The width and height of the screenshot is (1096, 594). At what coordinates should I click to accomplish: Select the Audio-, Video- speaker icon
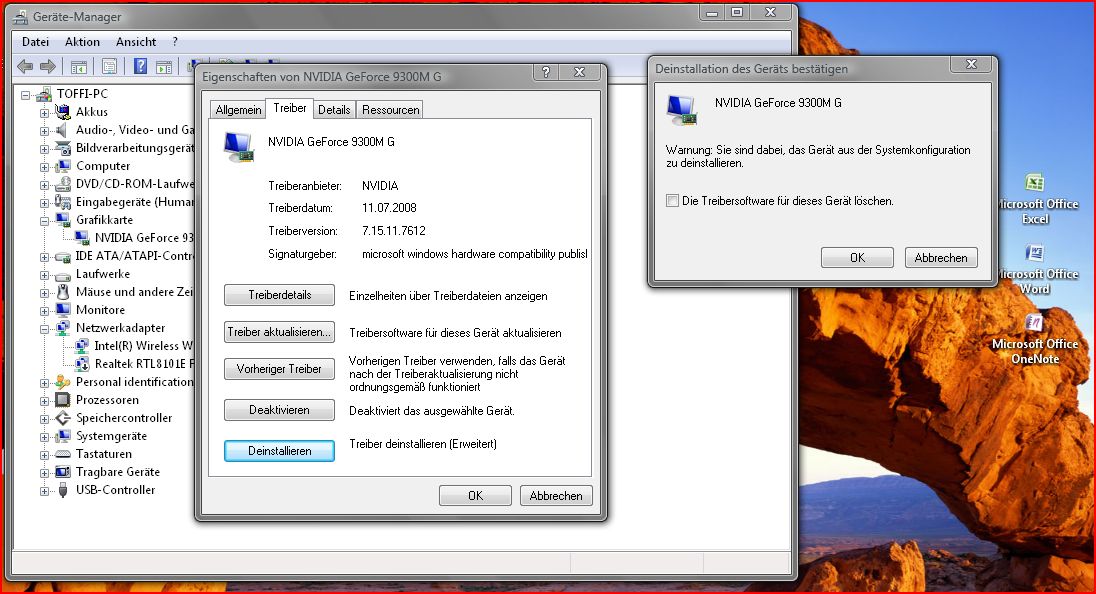[x=63, y=130]
